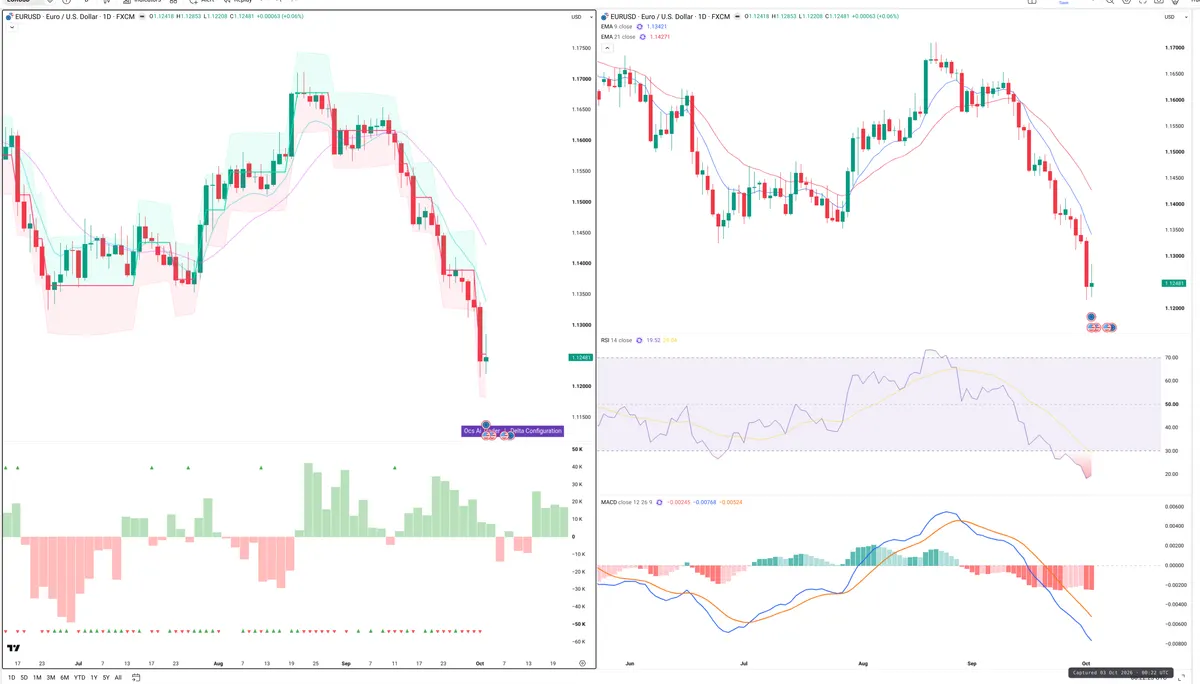1200x684 pixels.
Task: Open the go-to-date calendar icon
Action: coord(136,677)
